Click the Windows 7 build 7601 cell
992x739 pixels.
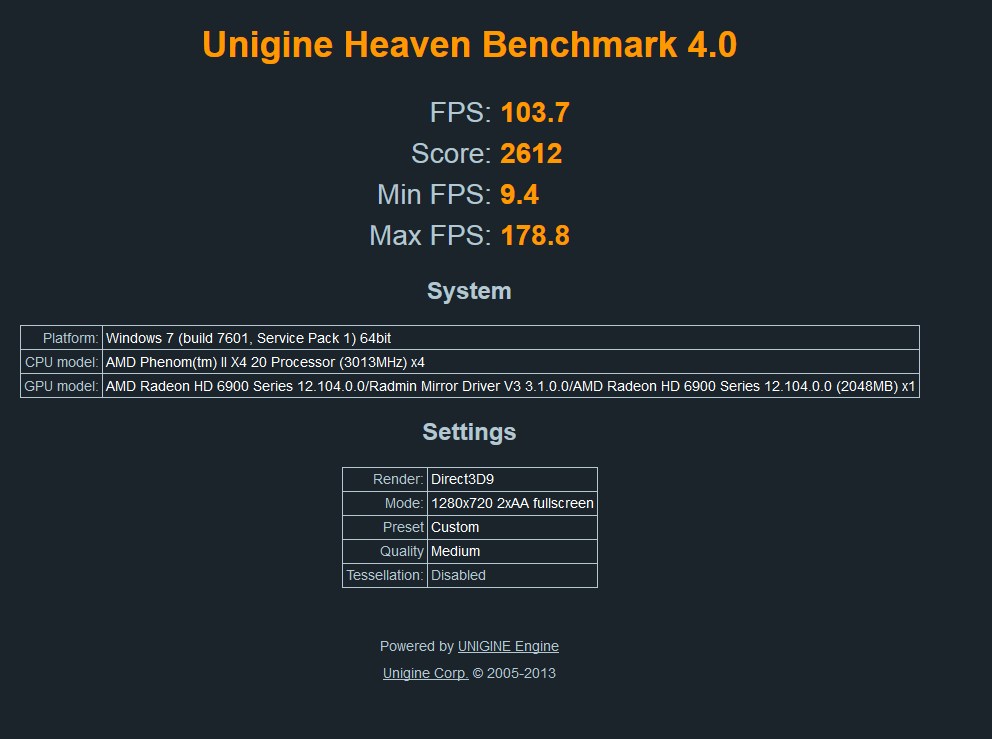[511, 338]
